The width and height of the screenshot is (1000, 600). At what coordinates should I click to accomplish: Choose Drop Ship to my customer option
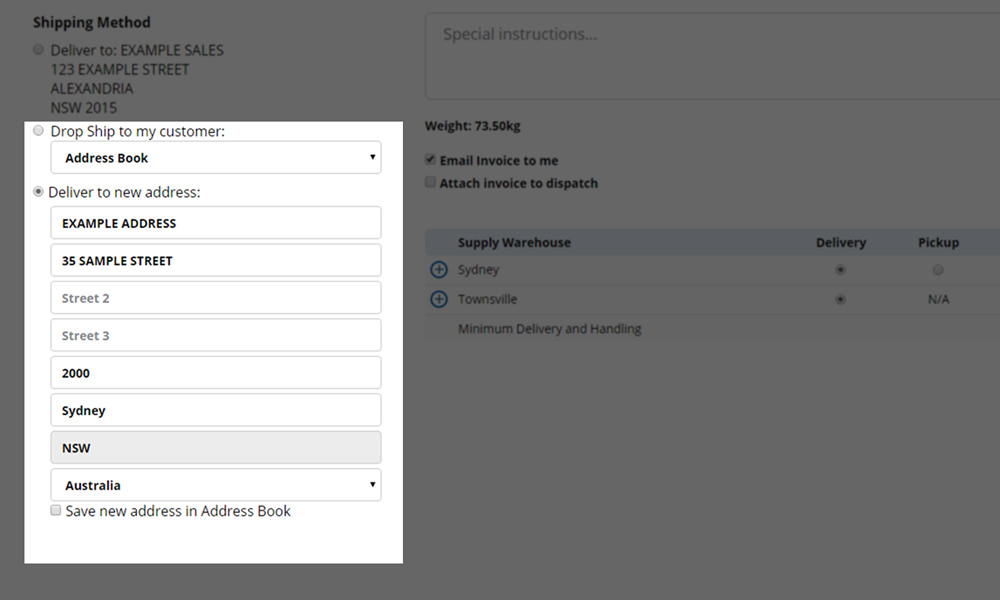(39, 131)
